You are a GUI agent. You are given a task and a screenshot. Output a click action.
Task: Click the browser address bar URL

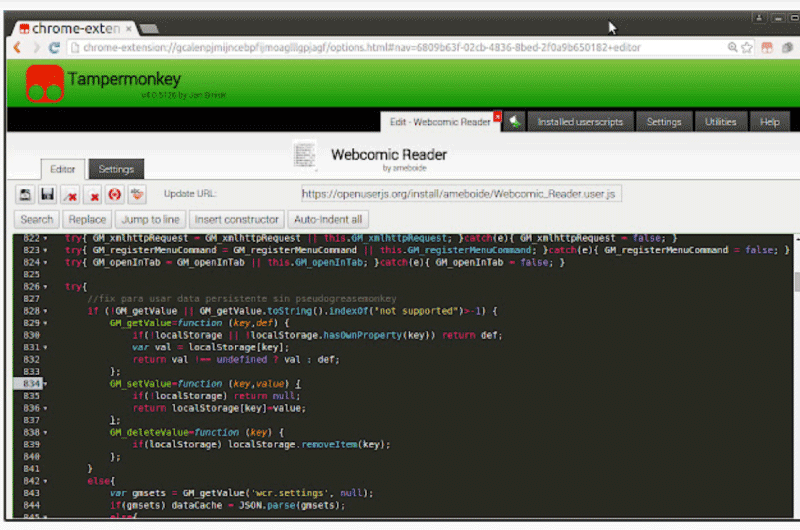(x=362, y=47)
